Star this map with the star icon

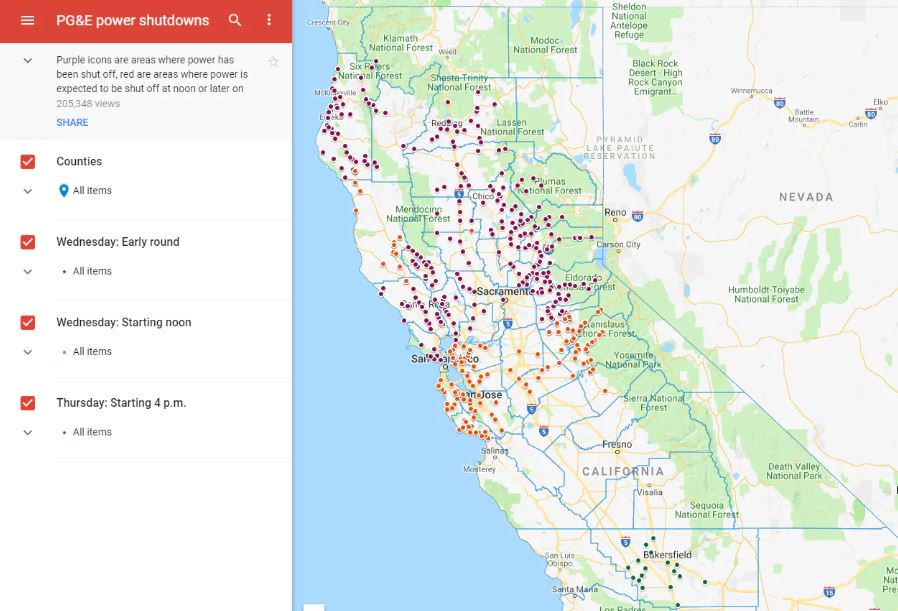point(273,62)
